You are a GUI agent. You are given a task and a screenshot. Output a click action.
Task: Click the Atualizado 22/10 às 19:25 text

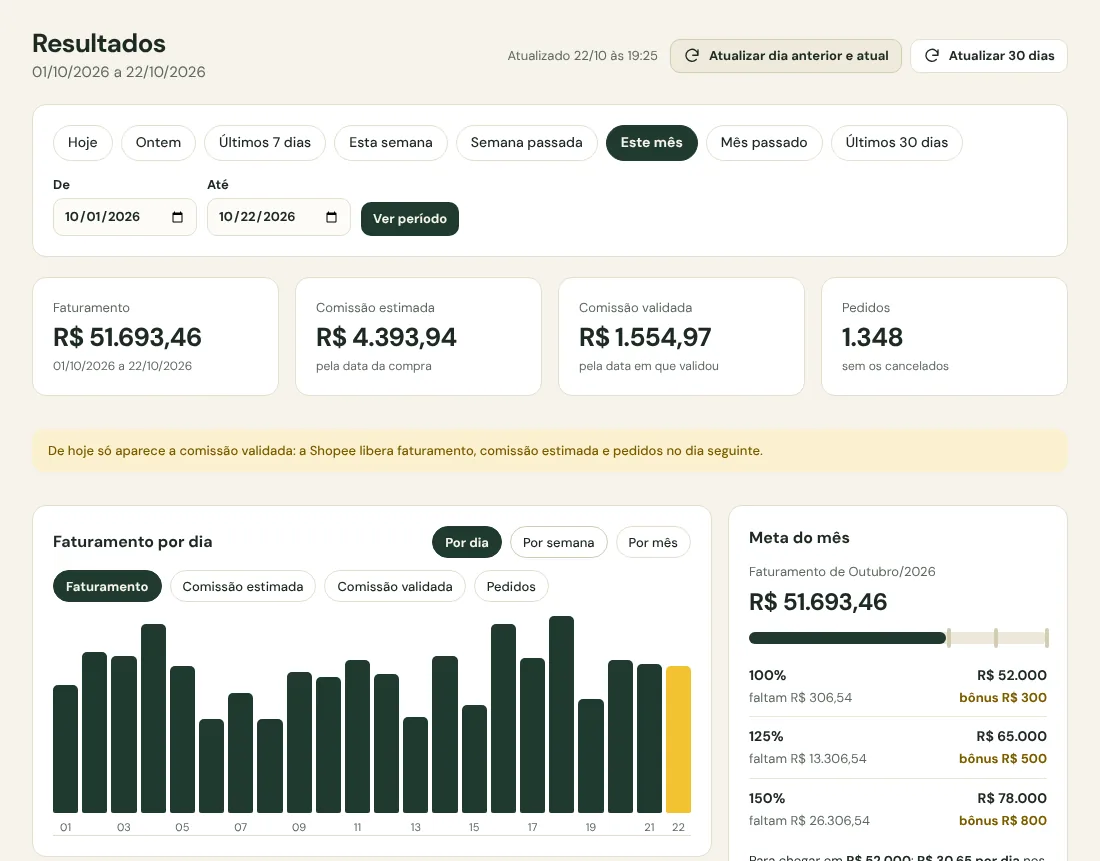point(582,55)
